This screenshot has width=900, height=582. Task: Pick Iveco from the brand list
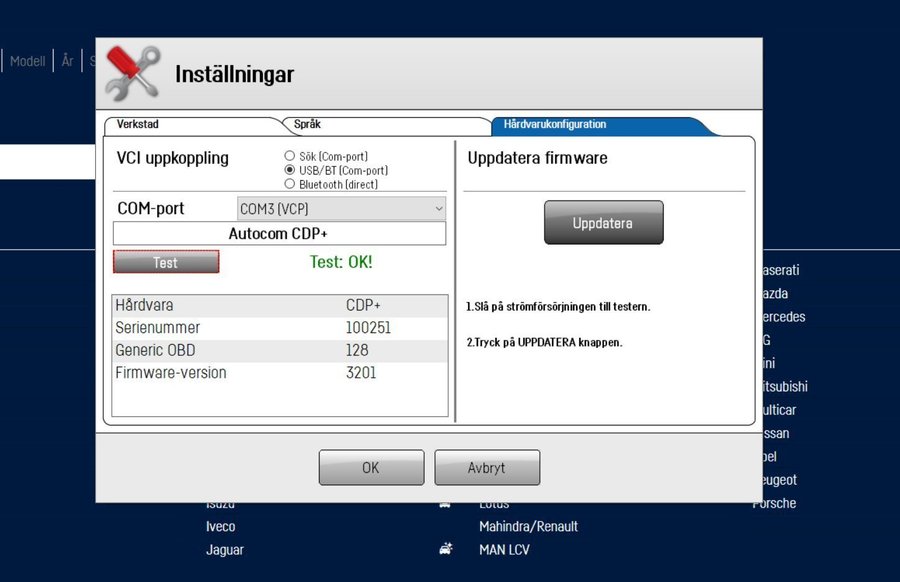[221, 526]
